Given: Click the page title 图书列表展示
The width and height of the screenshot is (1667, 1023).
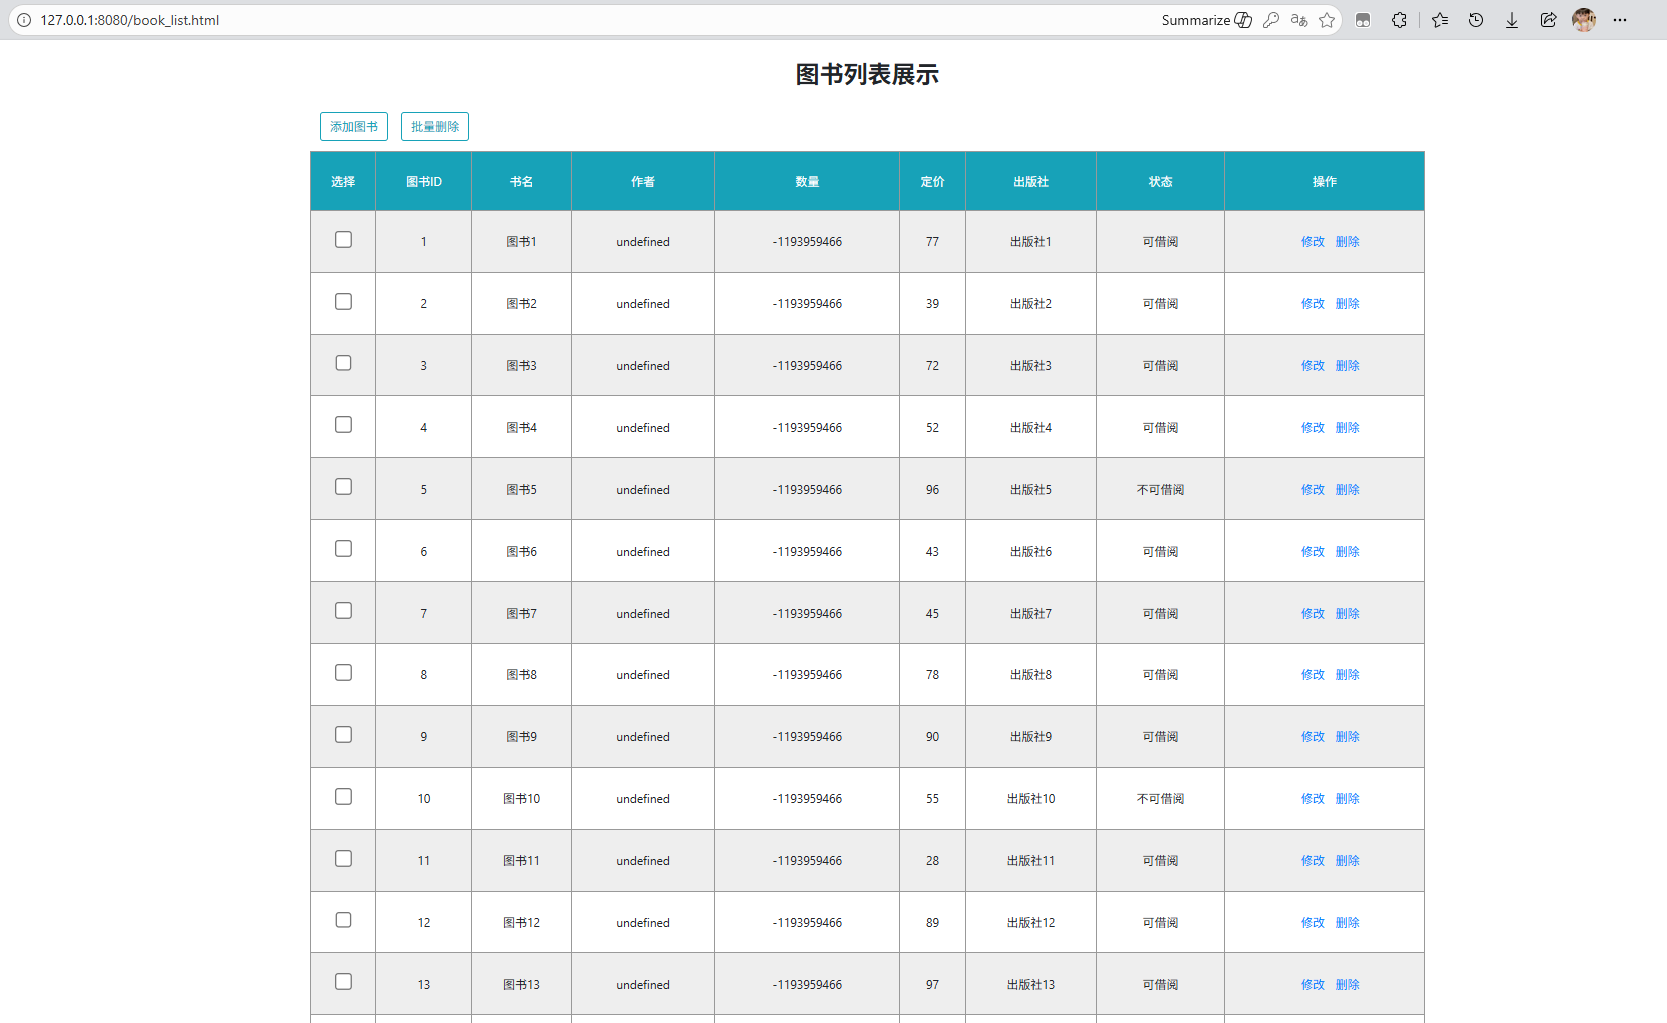Looking at the screenshot, I should (x=867, y=75).
